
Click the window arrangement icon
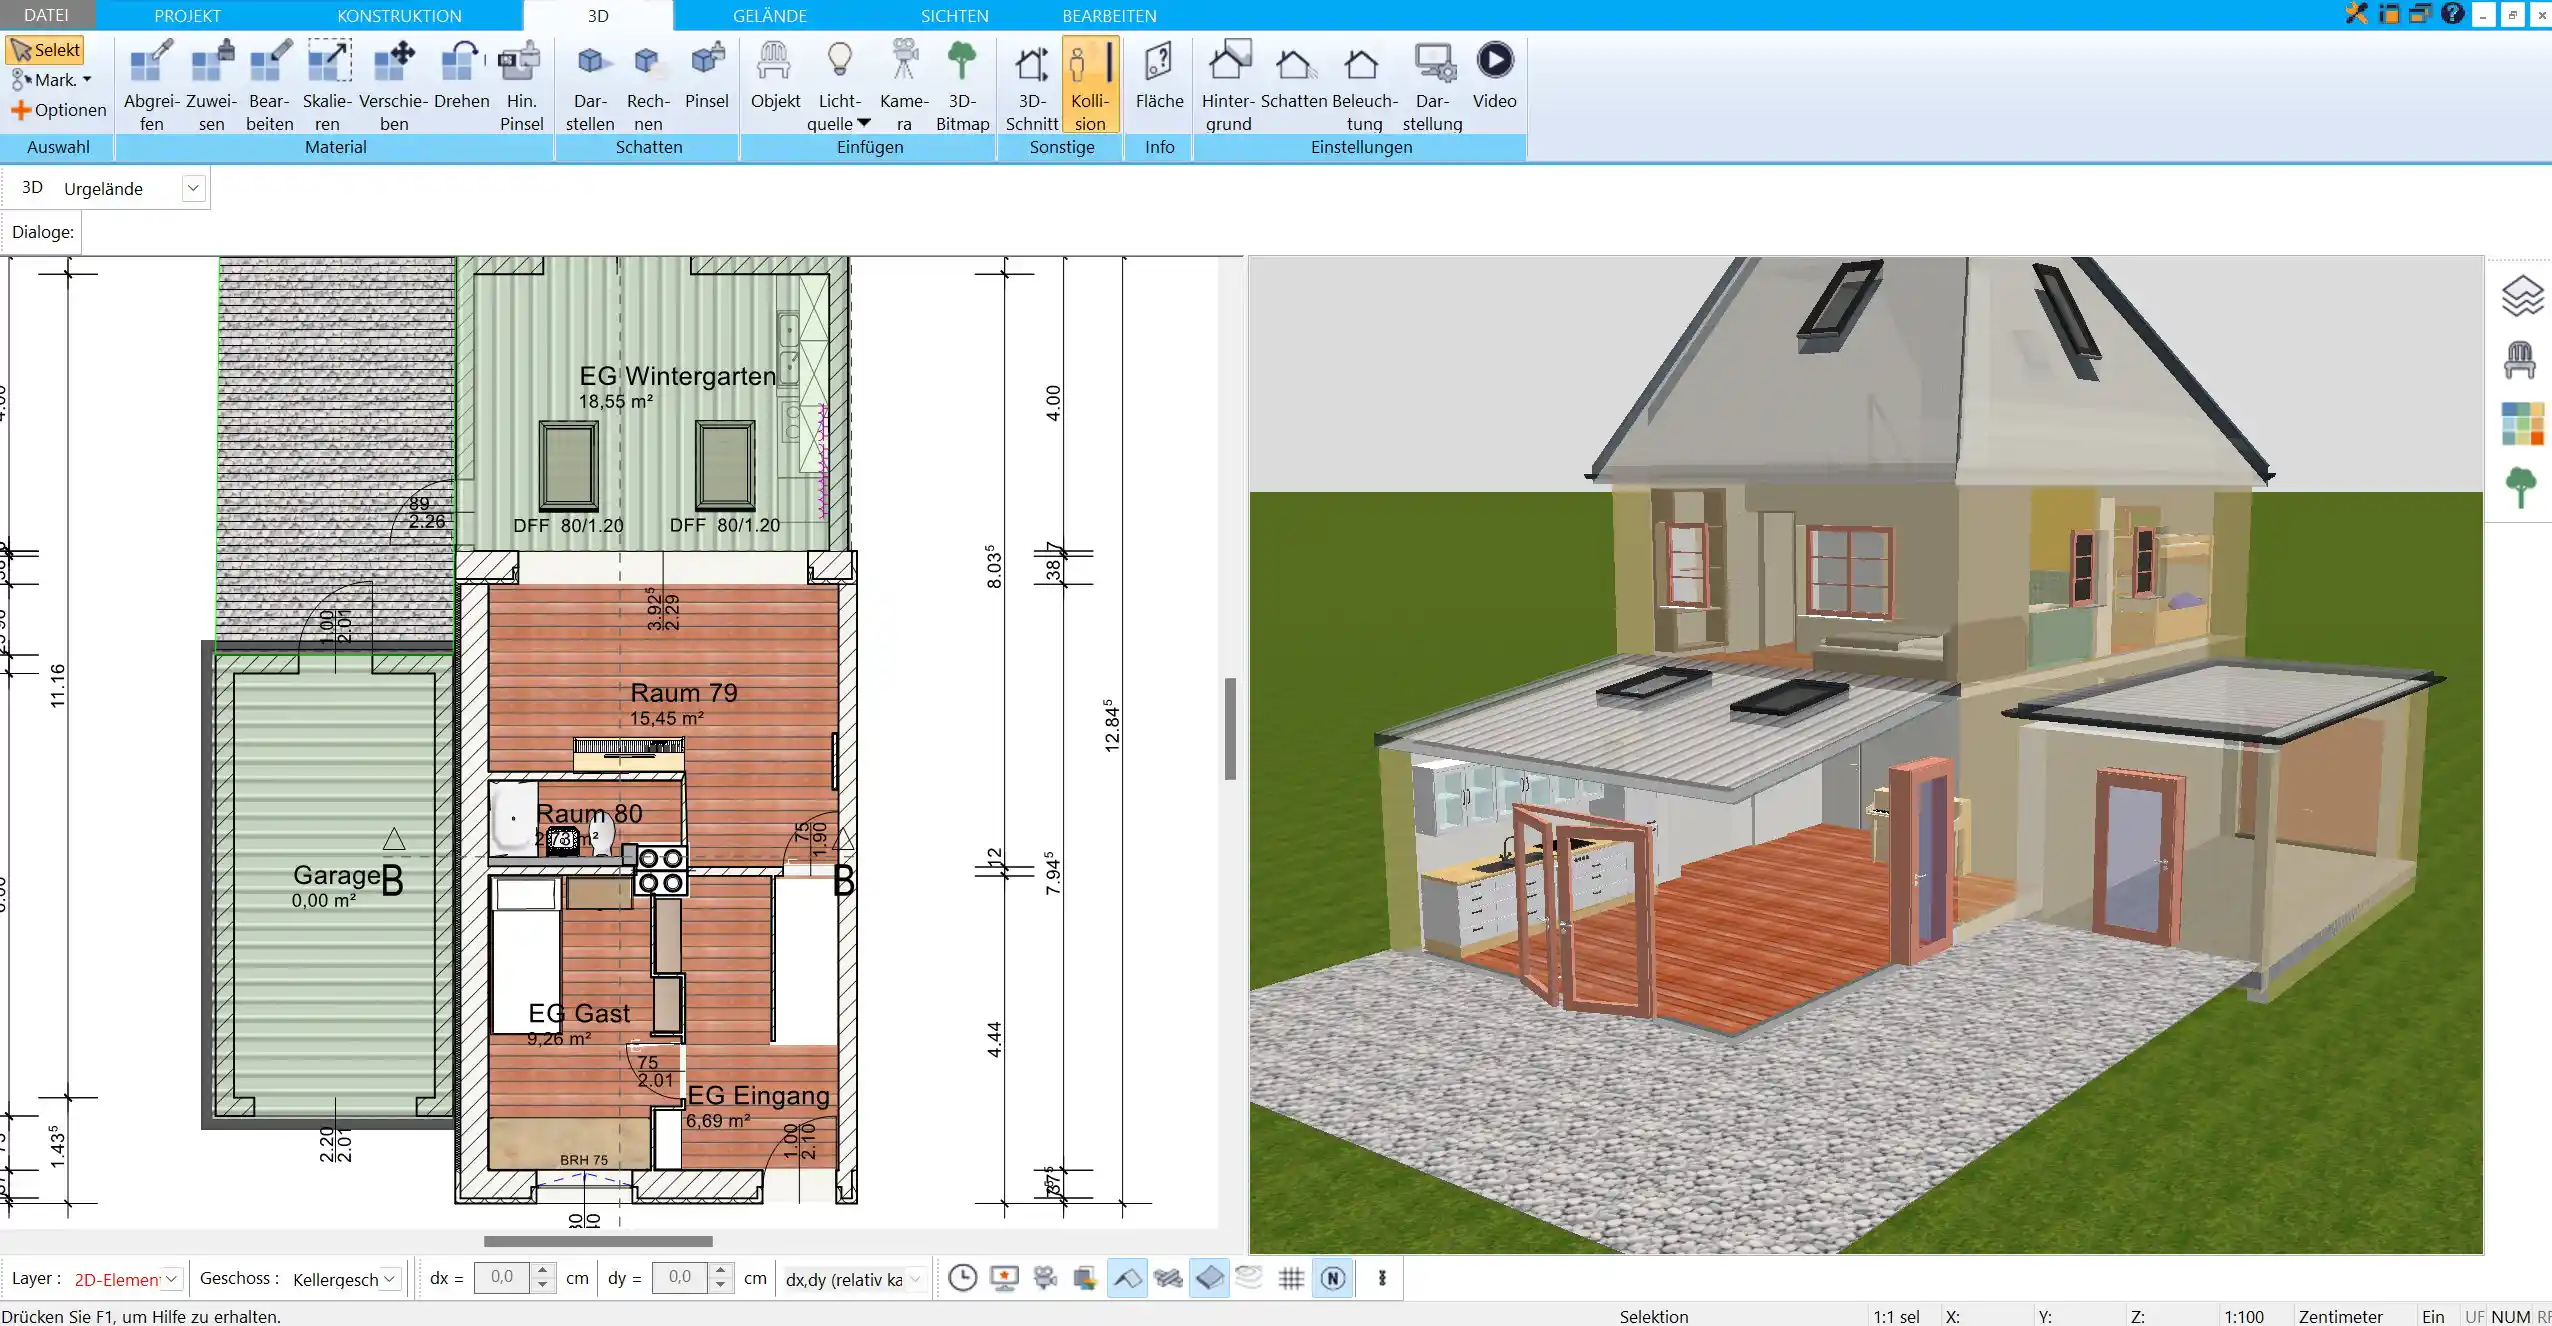point(2420,14)
